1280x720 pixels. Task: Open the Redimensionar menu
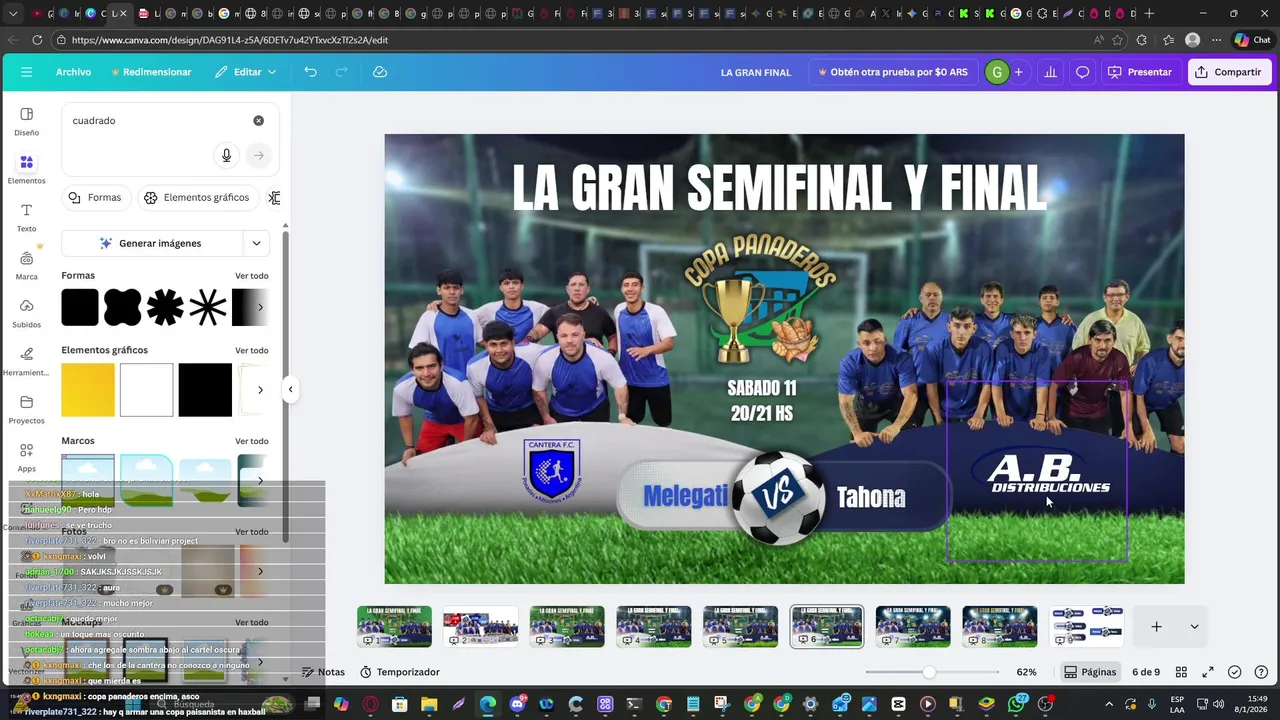pos(151,72)
